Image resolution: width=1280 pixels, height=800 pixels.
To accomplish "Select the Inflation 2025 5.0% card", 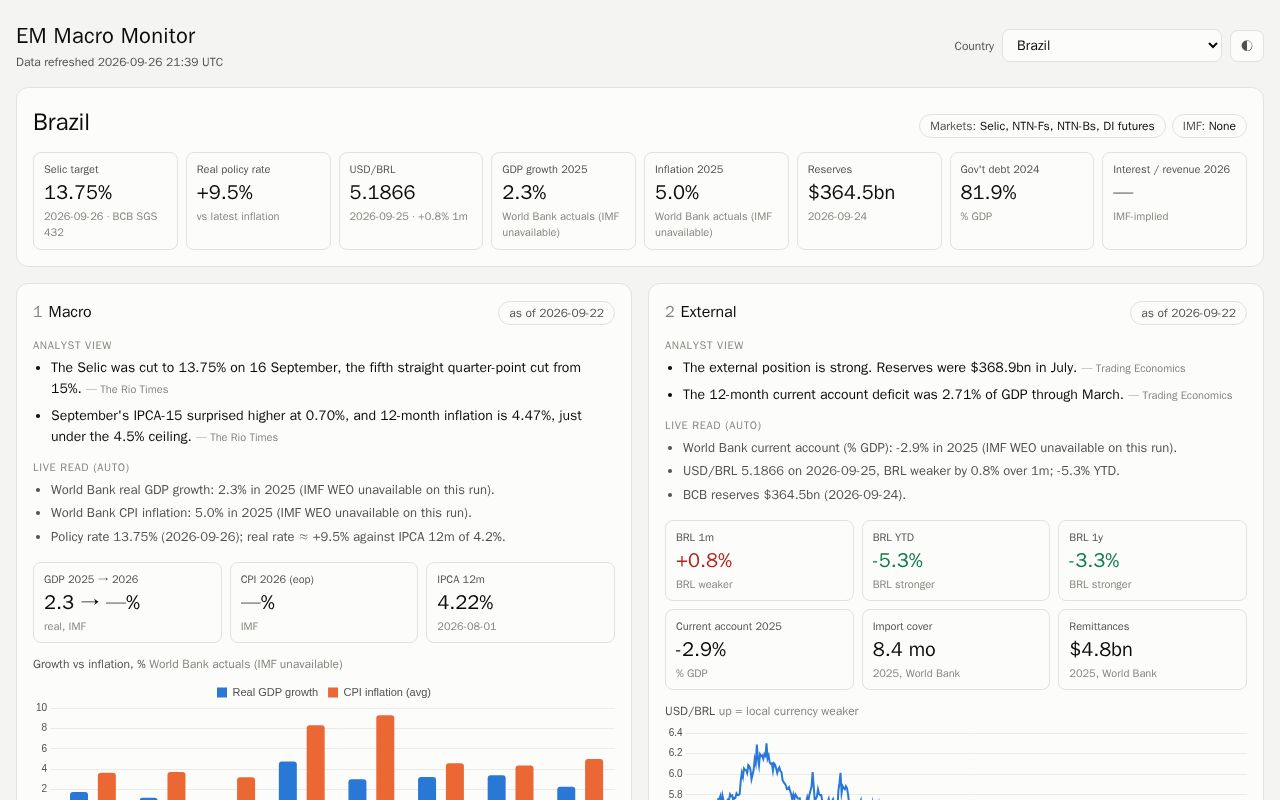I will tap(716, 201).
